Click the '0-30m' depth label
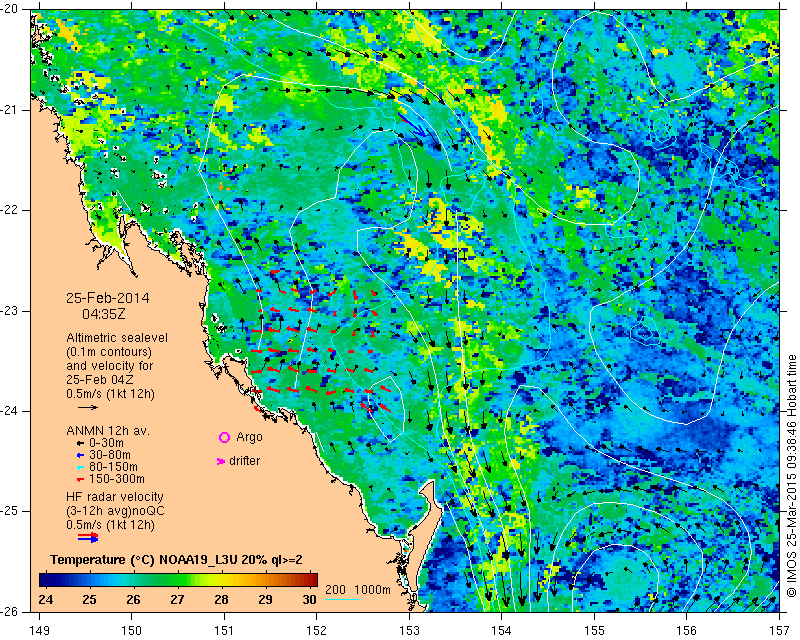 tap(106, 443)
